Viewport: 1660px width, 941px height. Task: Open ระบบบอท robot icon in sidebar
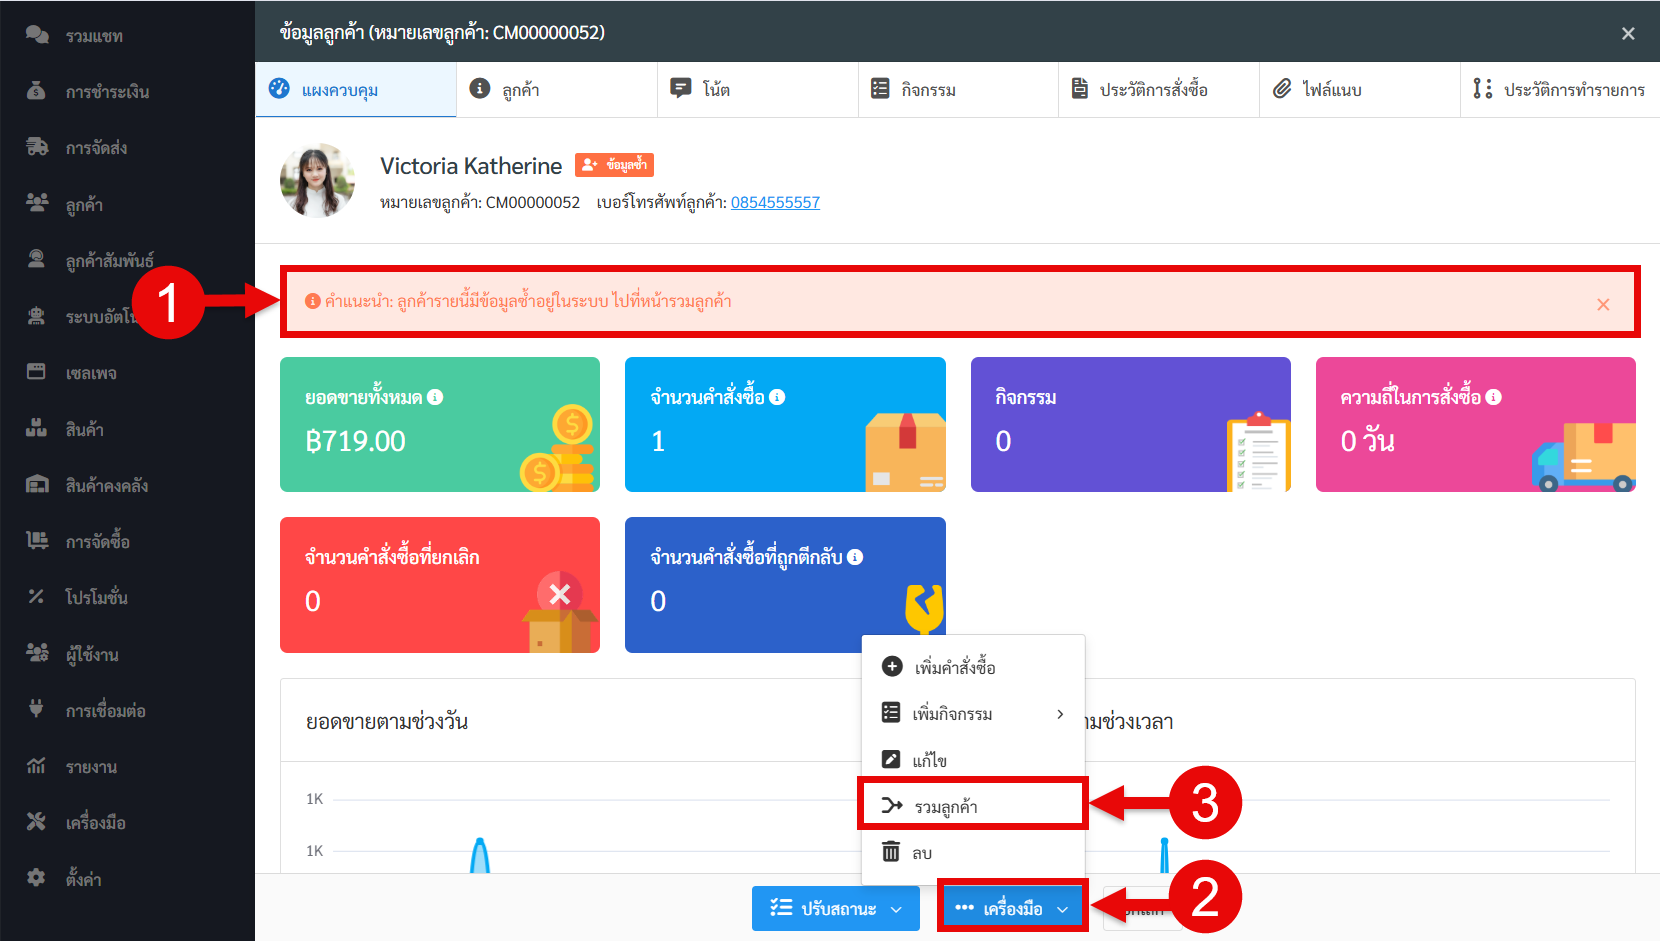[x=36, y=316]
